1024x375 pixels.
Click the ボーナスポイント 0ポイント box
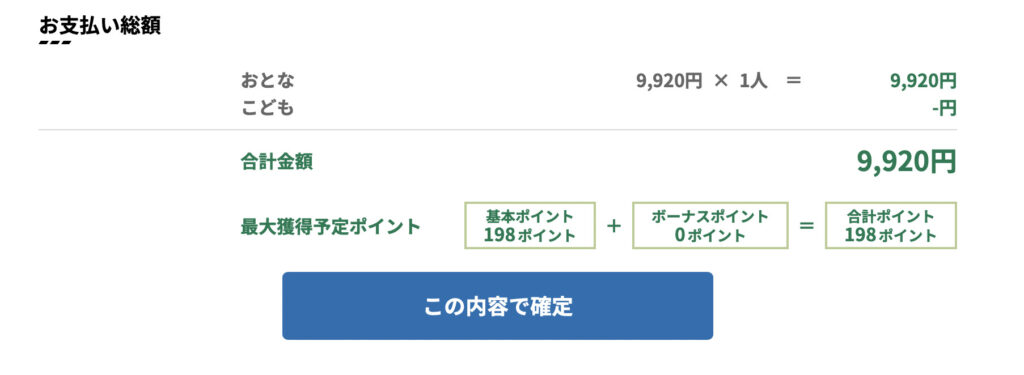click(710, 225)
